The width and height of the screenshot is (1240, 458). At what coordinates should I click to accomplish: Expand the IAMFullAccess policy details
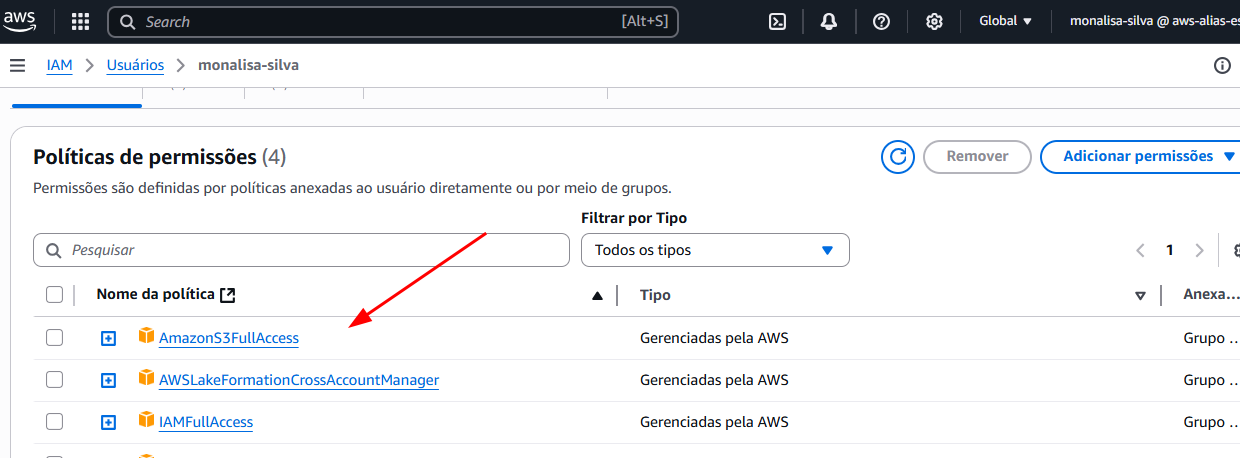108,422
